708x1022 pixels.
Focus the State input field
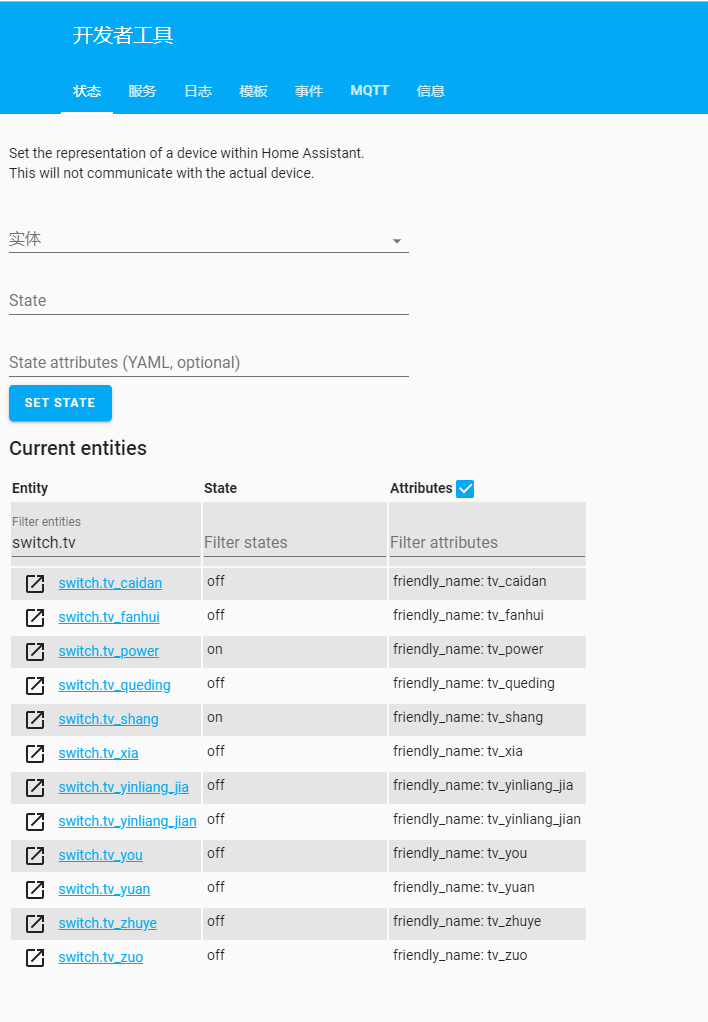point(209,300)
